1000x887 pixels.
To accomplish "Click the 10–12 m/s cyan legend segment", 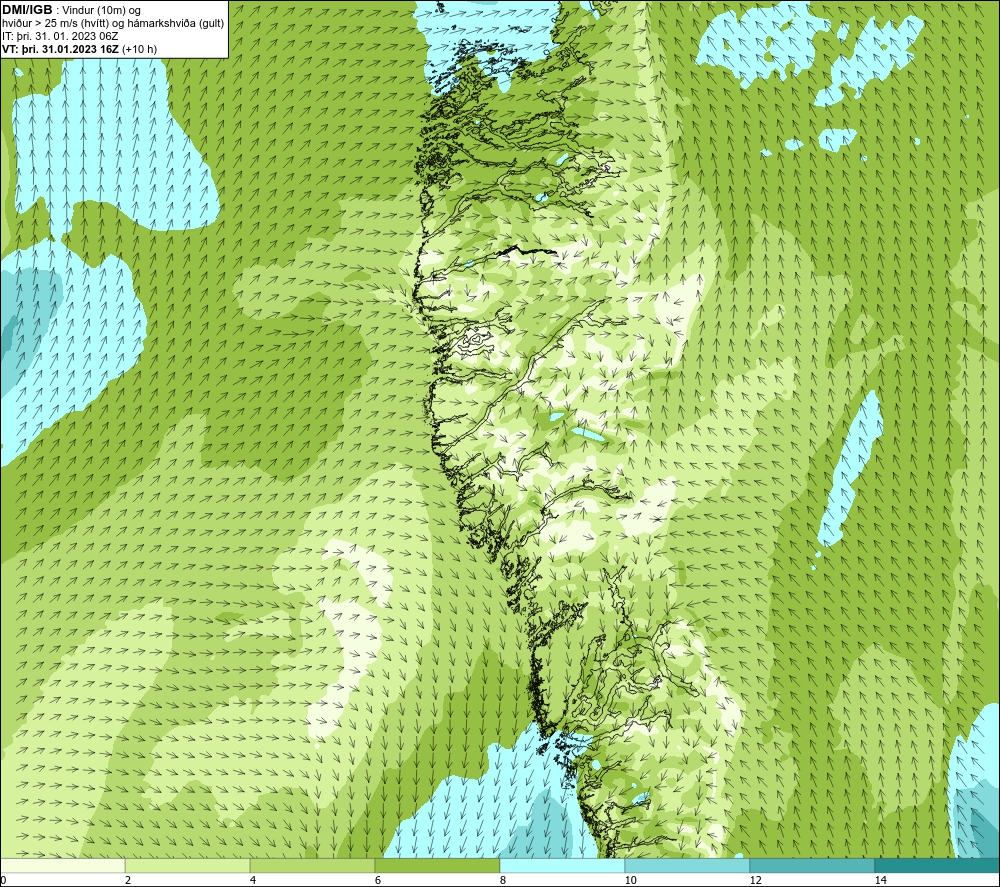I will (x=688, y=865).
